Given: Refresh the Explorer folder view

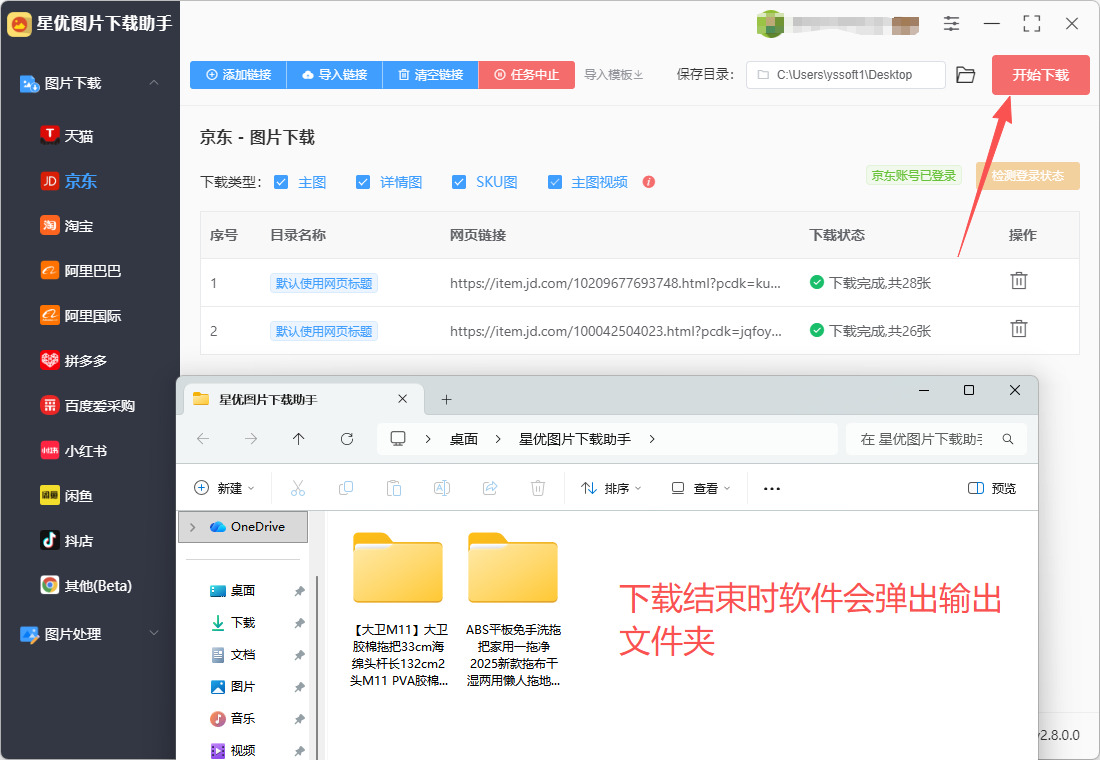Looking at the screenshot, I should click(x=347, y=439).
